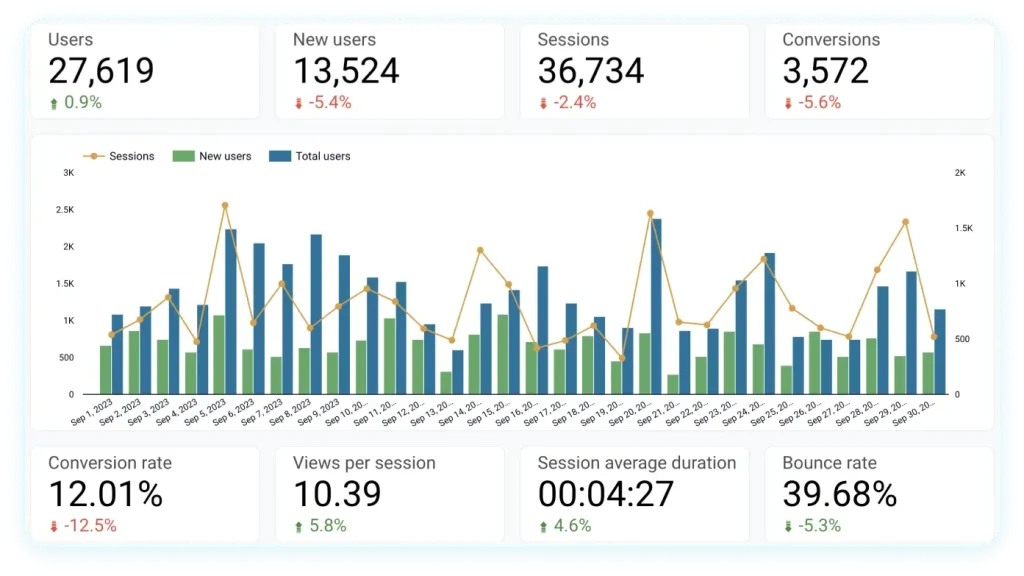Click the green down arrow under Bounce rate
The width and height of the screenshot is (1024, 576).
pos(788,526)
